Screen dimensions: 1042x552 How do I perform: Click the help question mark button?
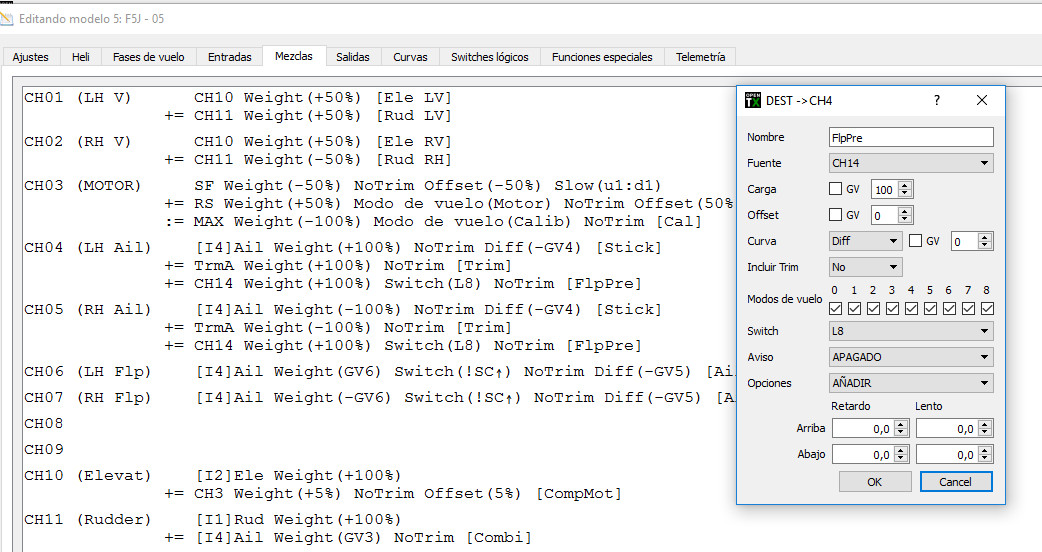coord(937,100)
